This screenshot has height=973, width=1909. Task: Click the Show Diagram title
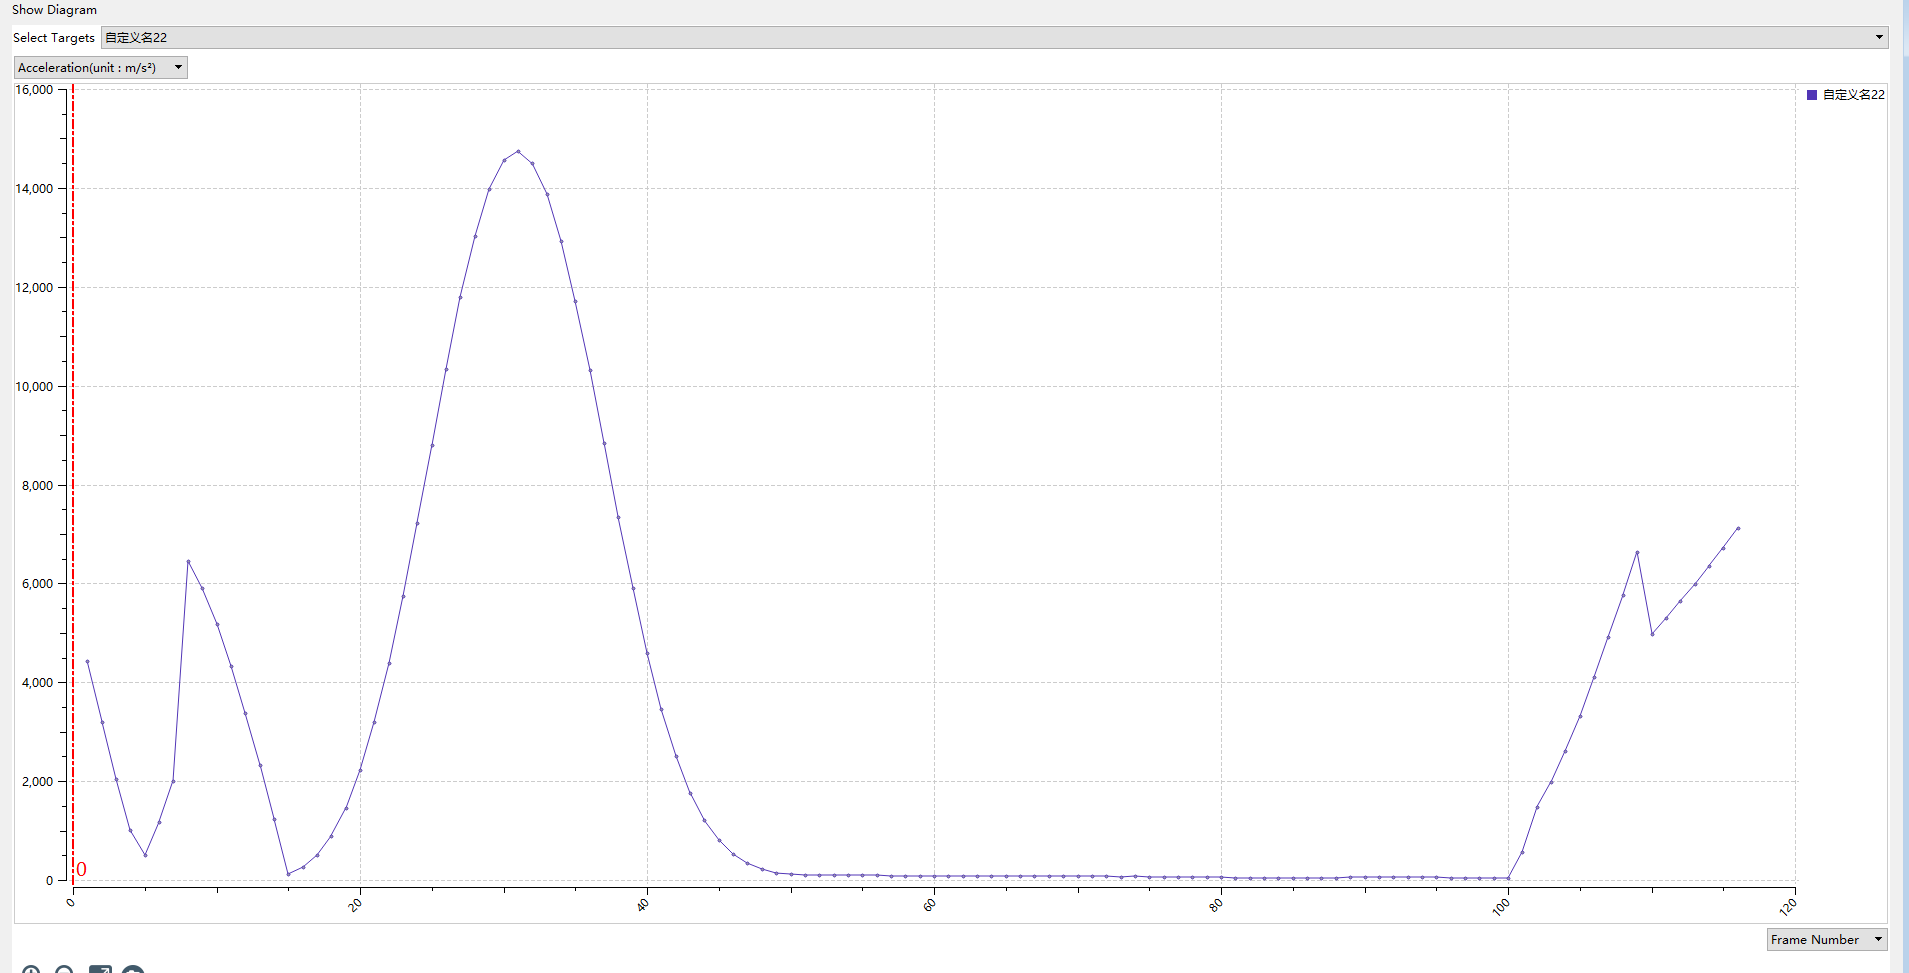(x=54, y=10)
